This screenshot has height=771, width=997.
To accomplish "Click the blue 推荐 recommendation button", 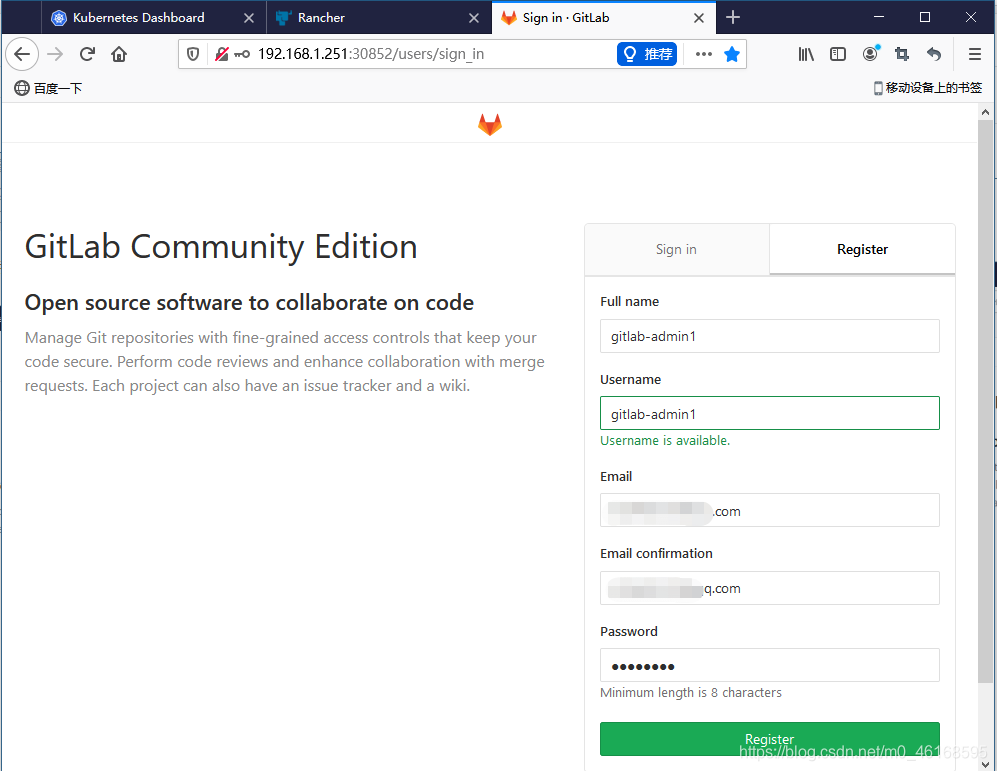I will (647, 54).
